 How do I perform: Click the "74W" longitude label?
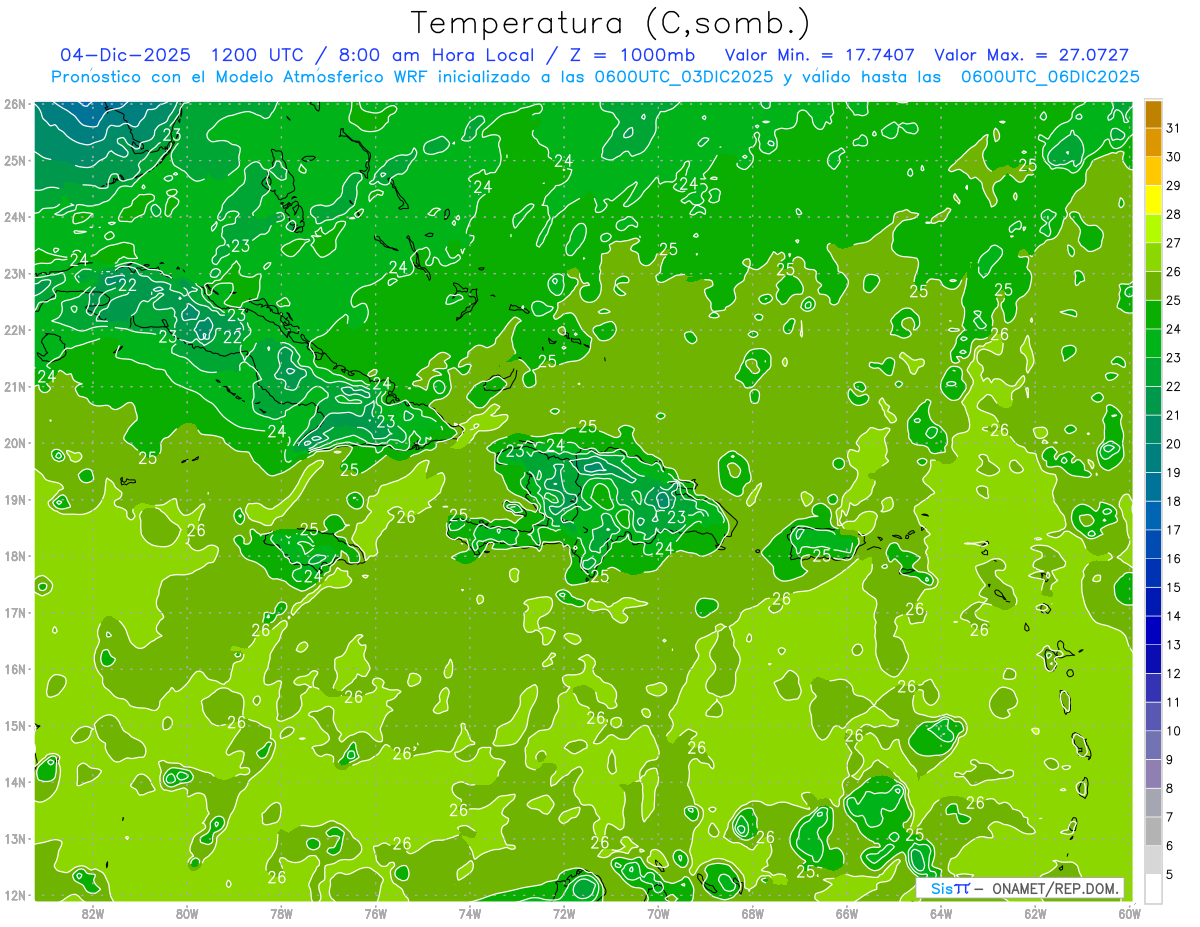point(470,912)
